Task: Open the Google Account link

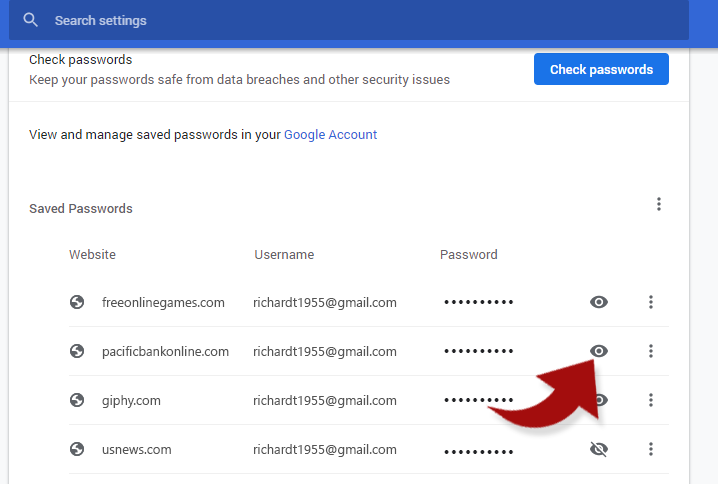Action: coord(330,135)
